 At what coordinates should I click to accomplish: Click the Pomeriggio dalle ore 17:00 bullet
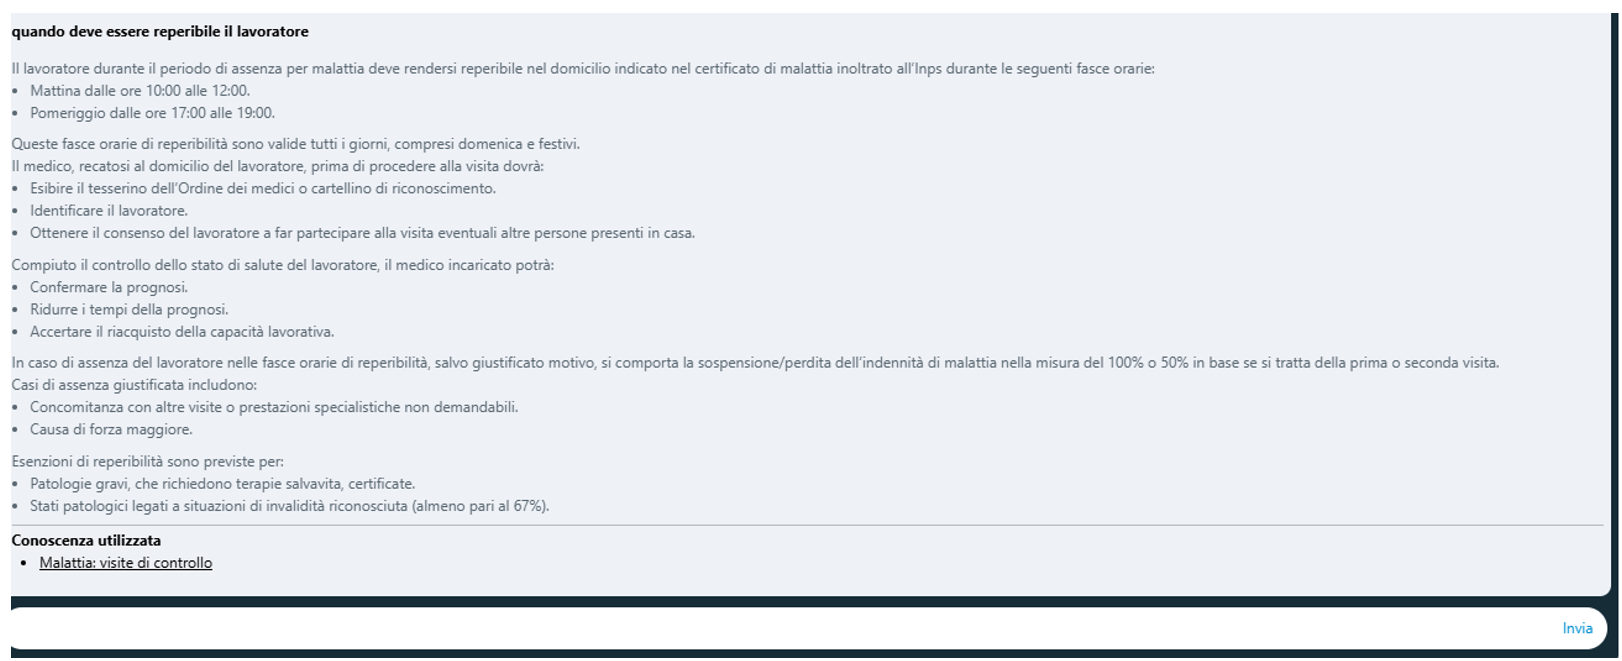click(x=152, y=113)
